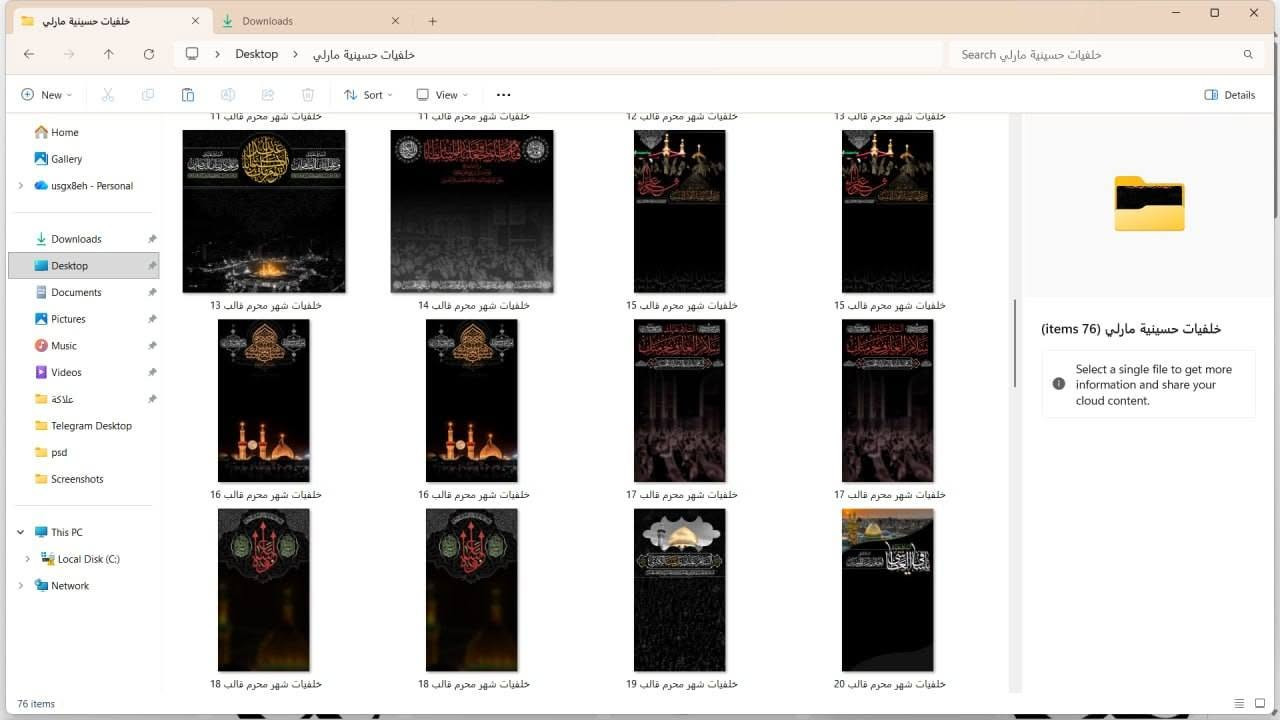
Task: Open the New dropdown menu
Action: 46,95
